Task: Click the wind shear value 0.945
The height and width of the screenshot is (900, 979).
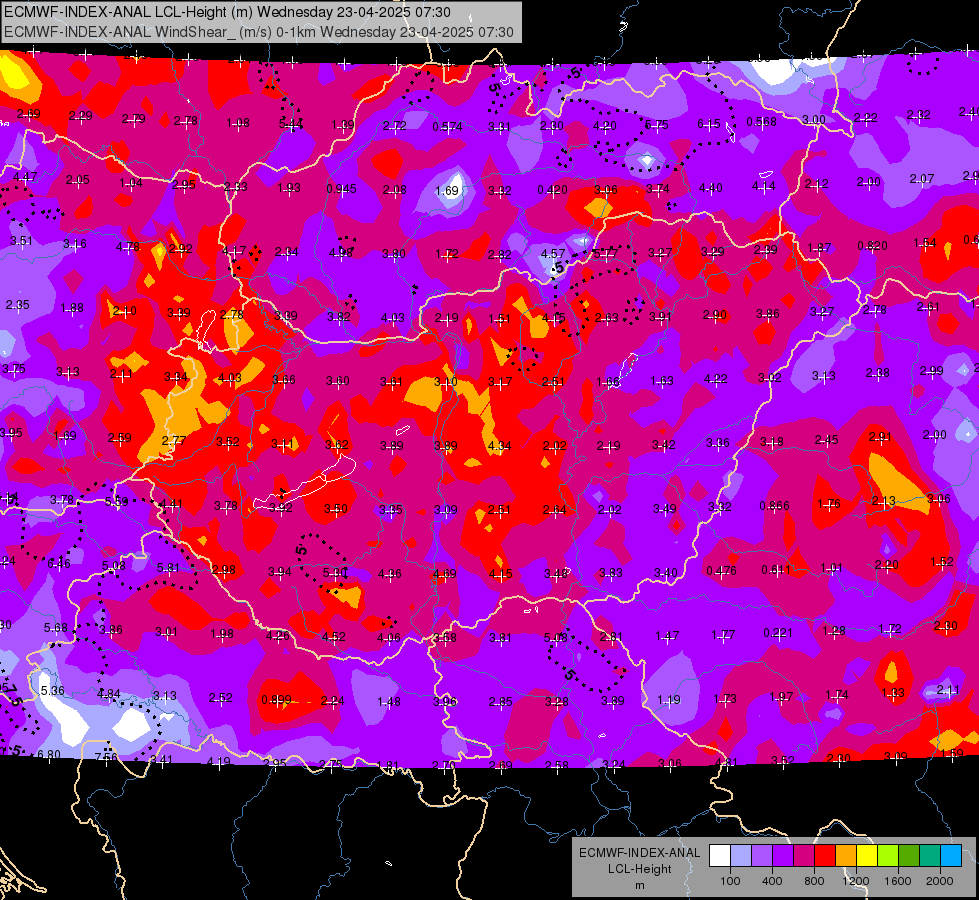Action: (342, 189)
